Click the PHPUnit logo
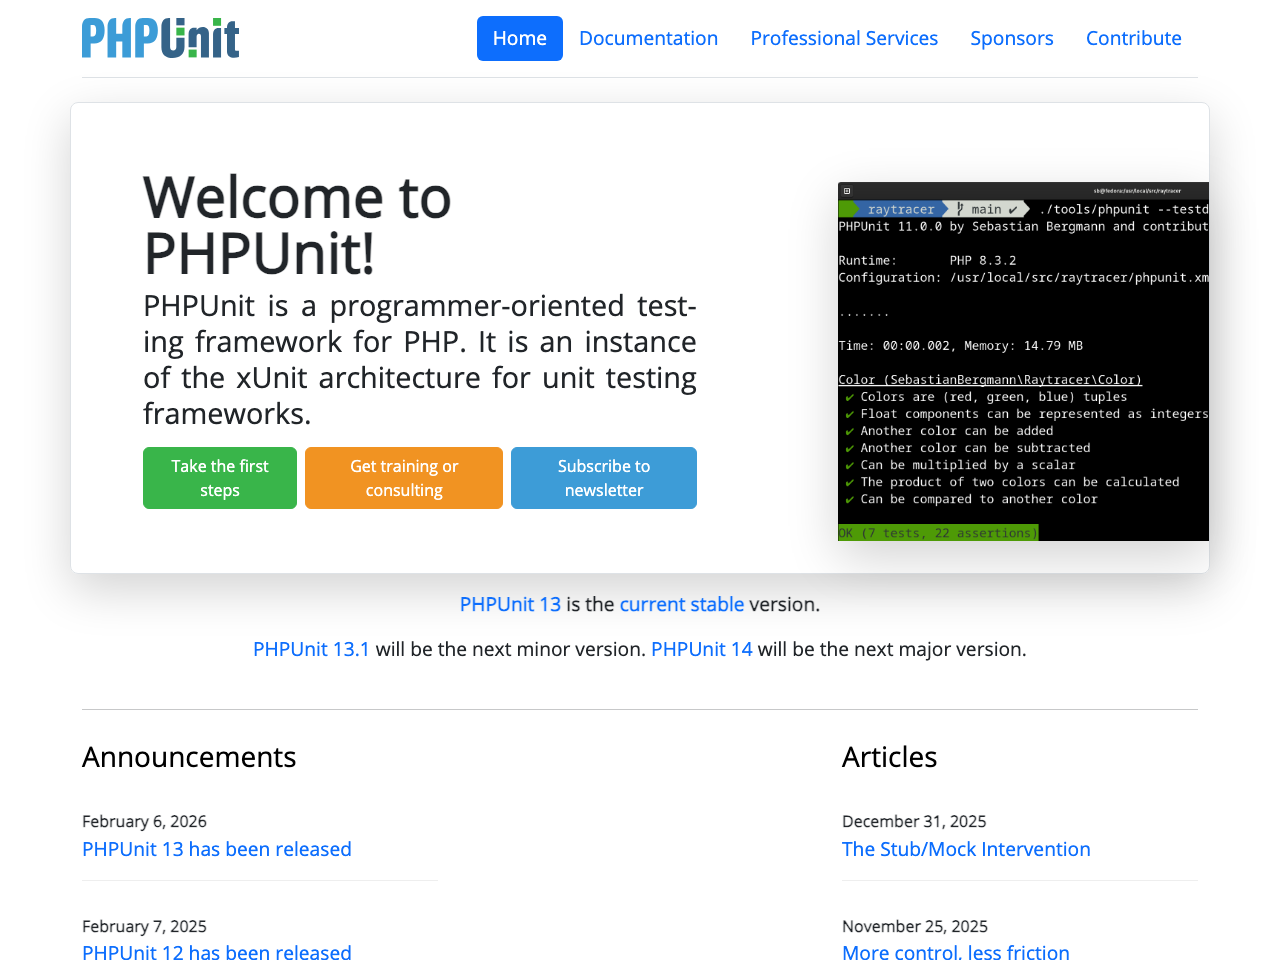This screenshot has height=960, width=1280. [160, 38]
